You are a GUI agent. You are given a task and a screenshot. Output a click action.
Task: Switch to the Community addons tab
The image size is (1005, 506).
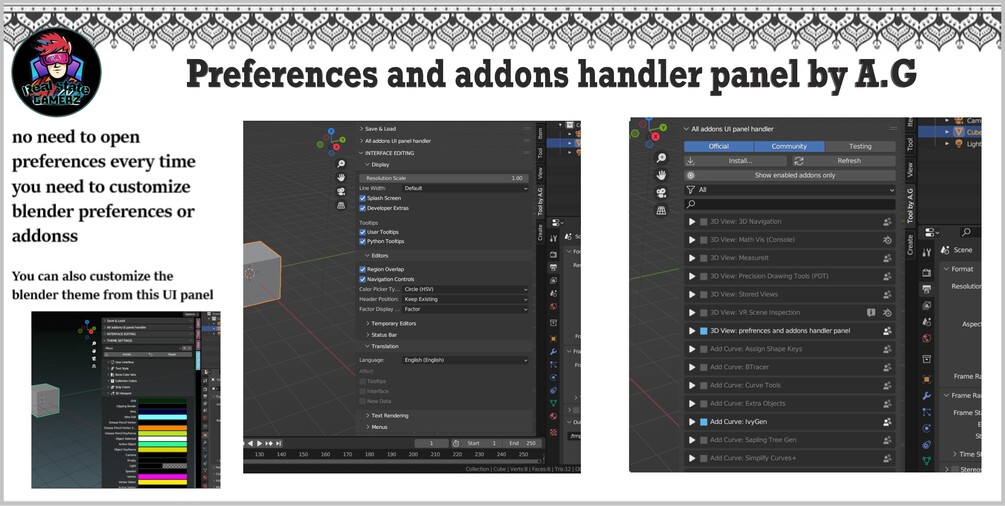pyautogui.click(x=789, y=146)
